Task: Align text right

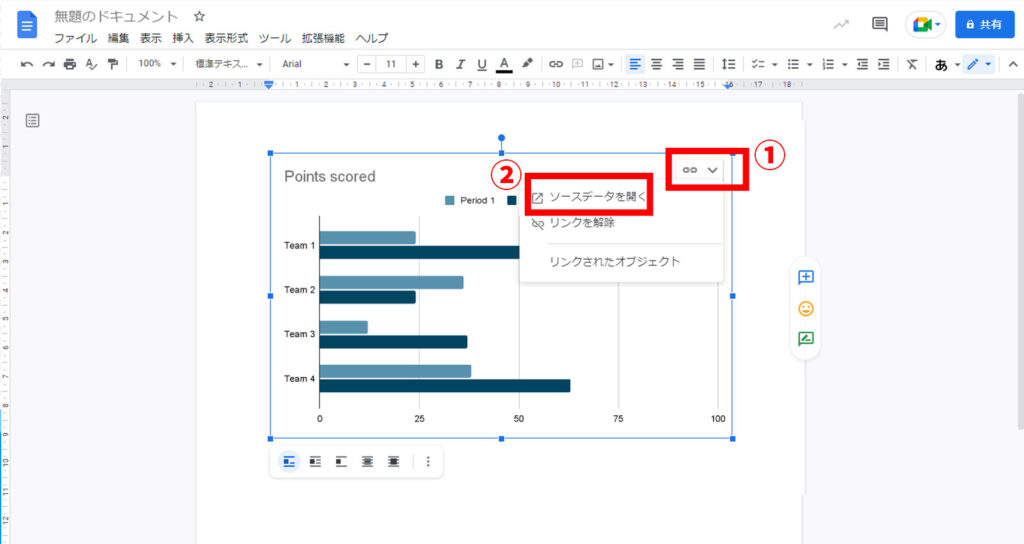Action: 678,64
